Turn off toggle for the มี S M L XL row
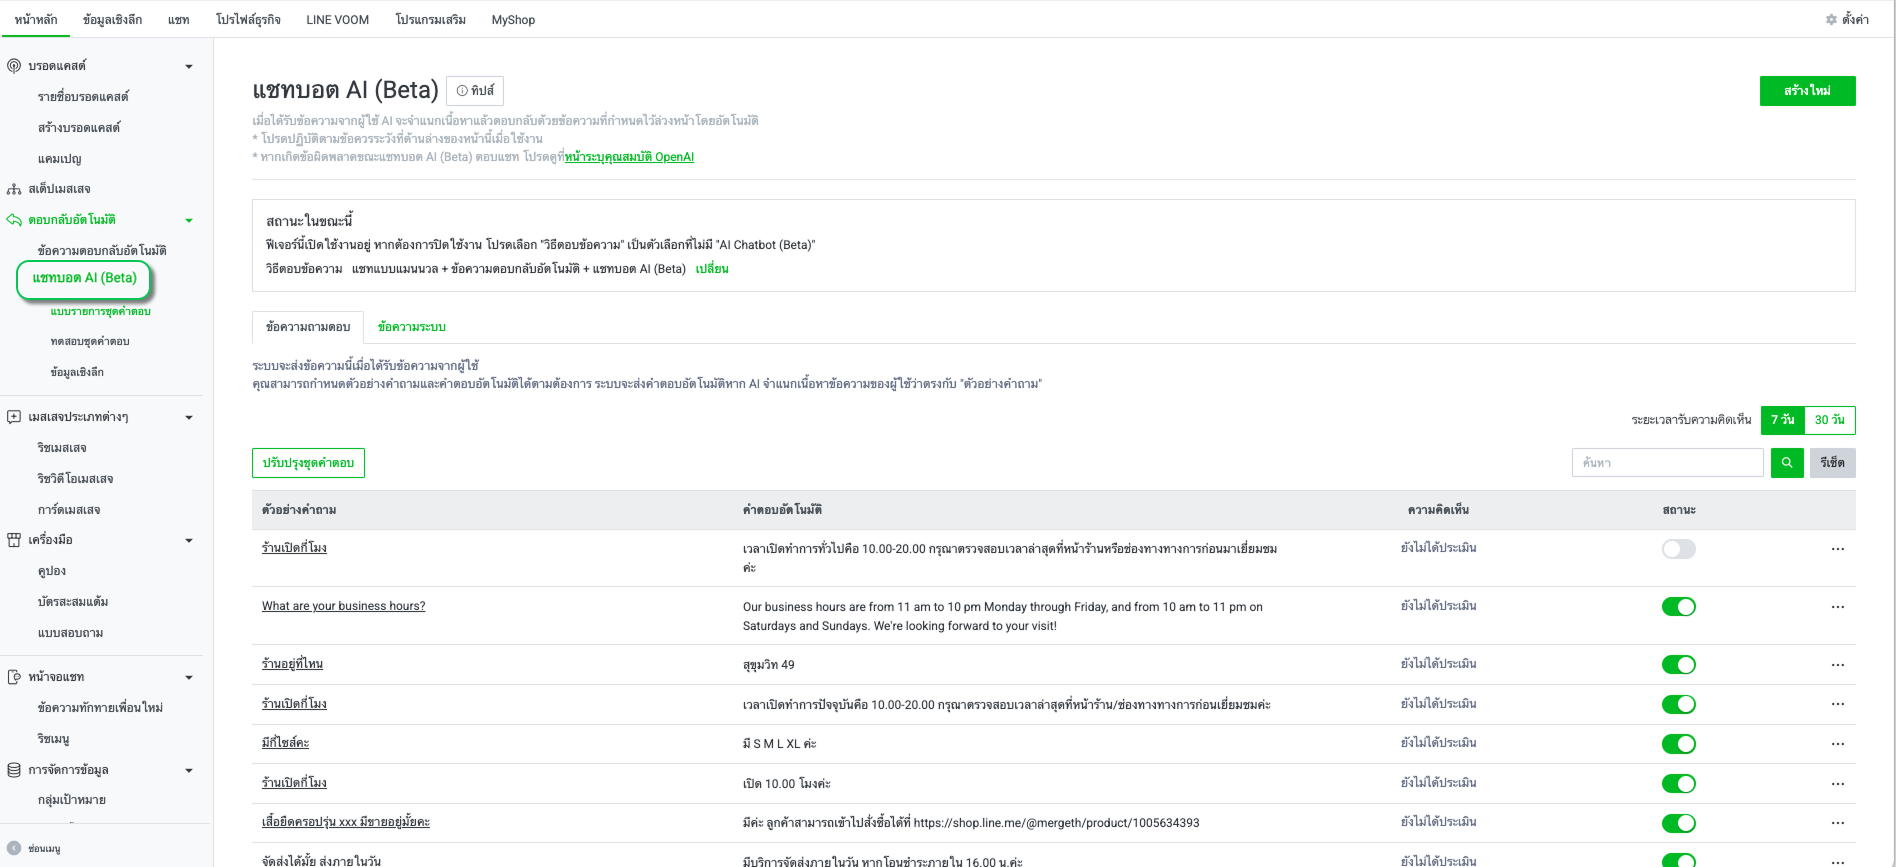Image resolution: width=1896 pixels, height=867 pixels. click(x=1678, y=744)
